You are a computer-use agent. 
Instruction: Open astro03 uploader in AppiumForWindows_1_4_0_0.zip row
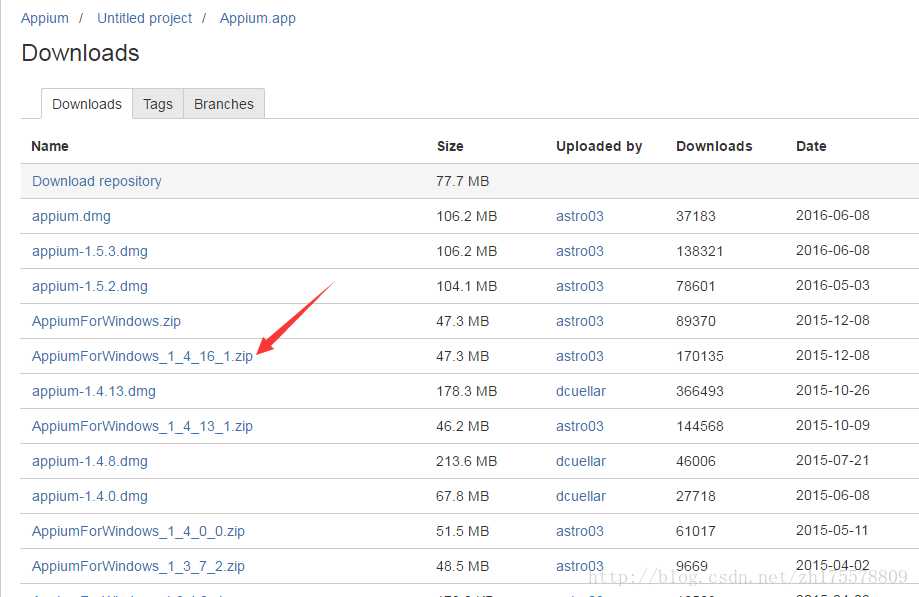pos(580,531)
